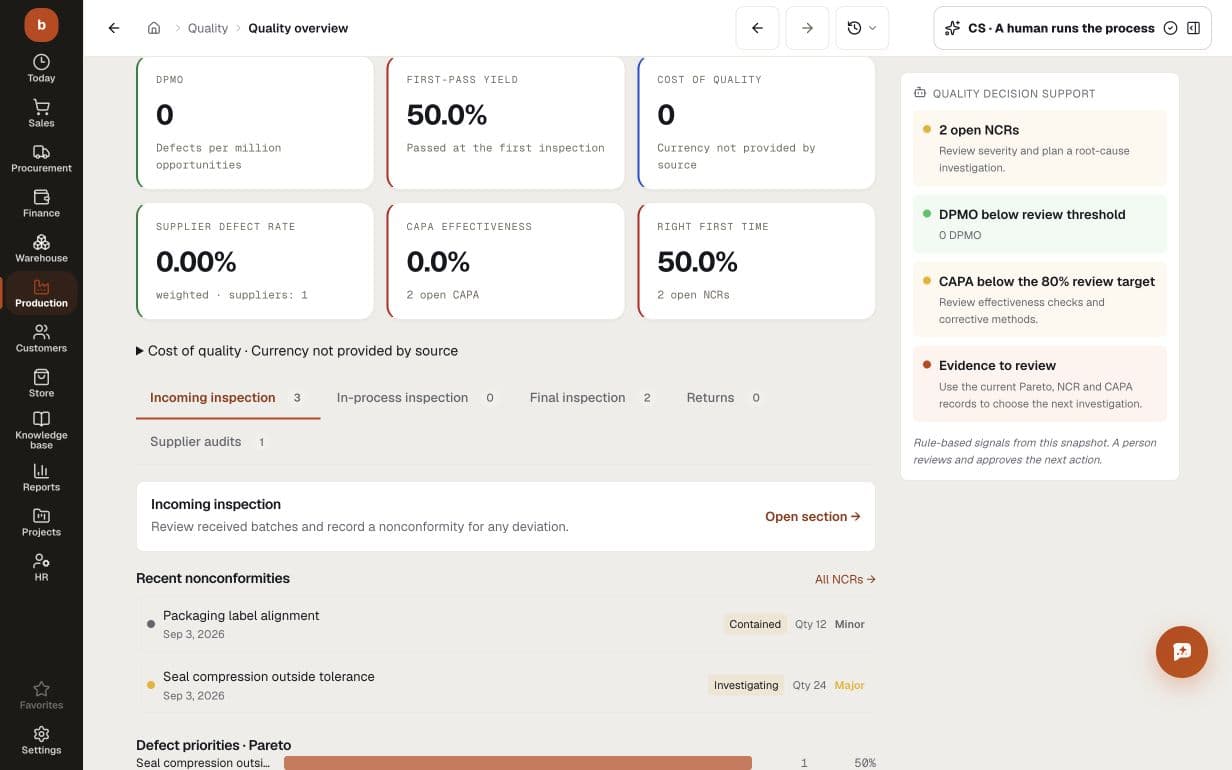Screen dimensions: 1232x770
Task: Open Customers in the sidebar
Action: (x=41, y=338)
